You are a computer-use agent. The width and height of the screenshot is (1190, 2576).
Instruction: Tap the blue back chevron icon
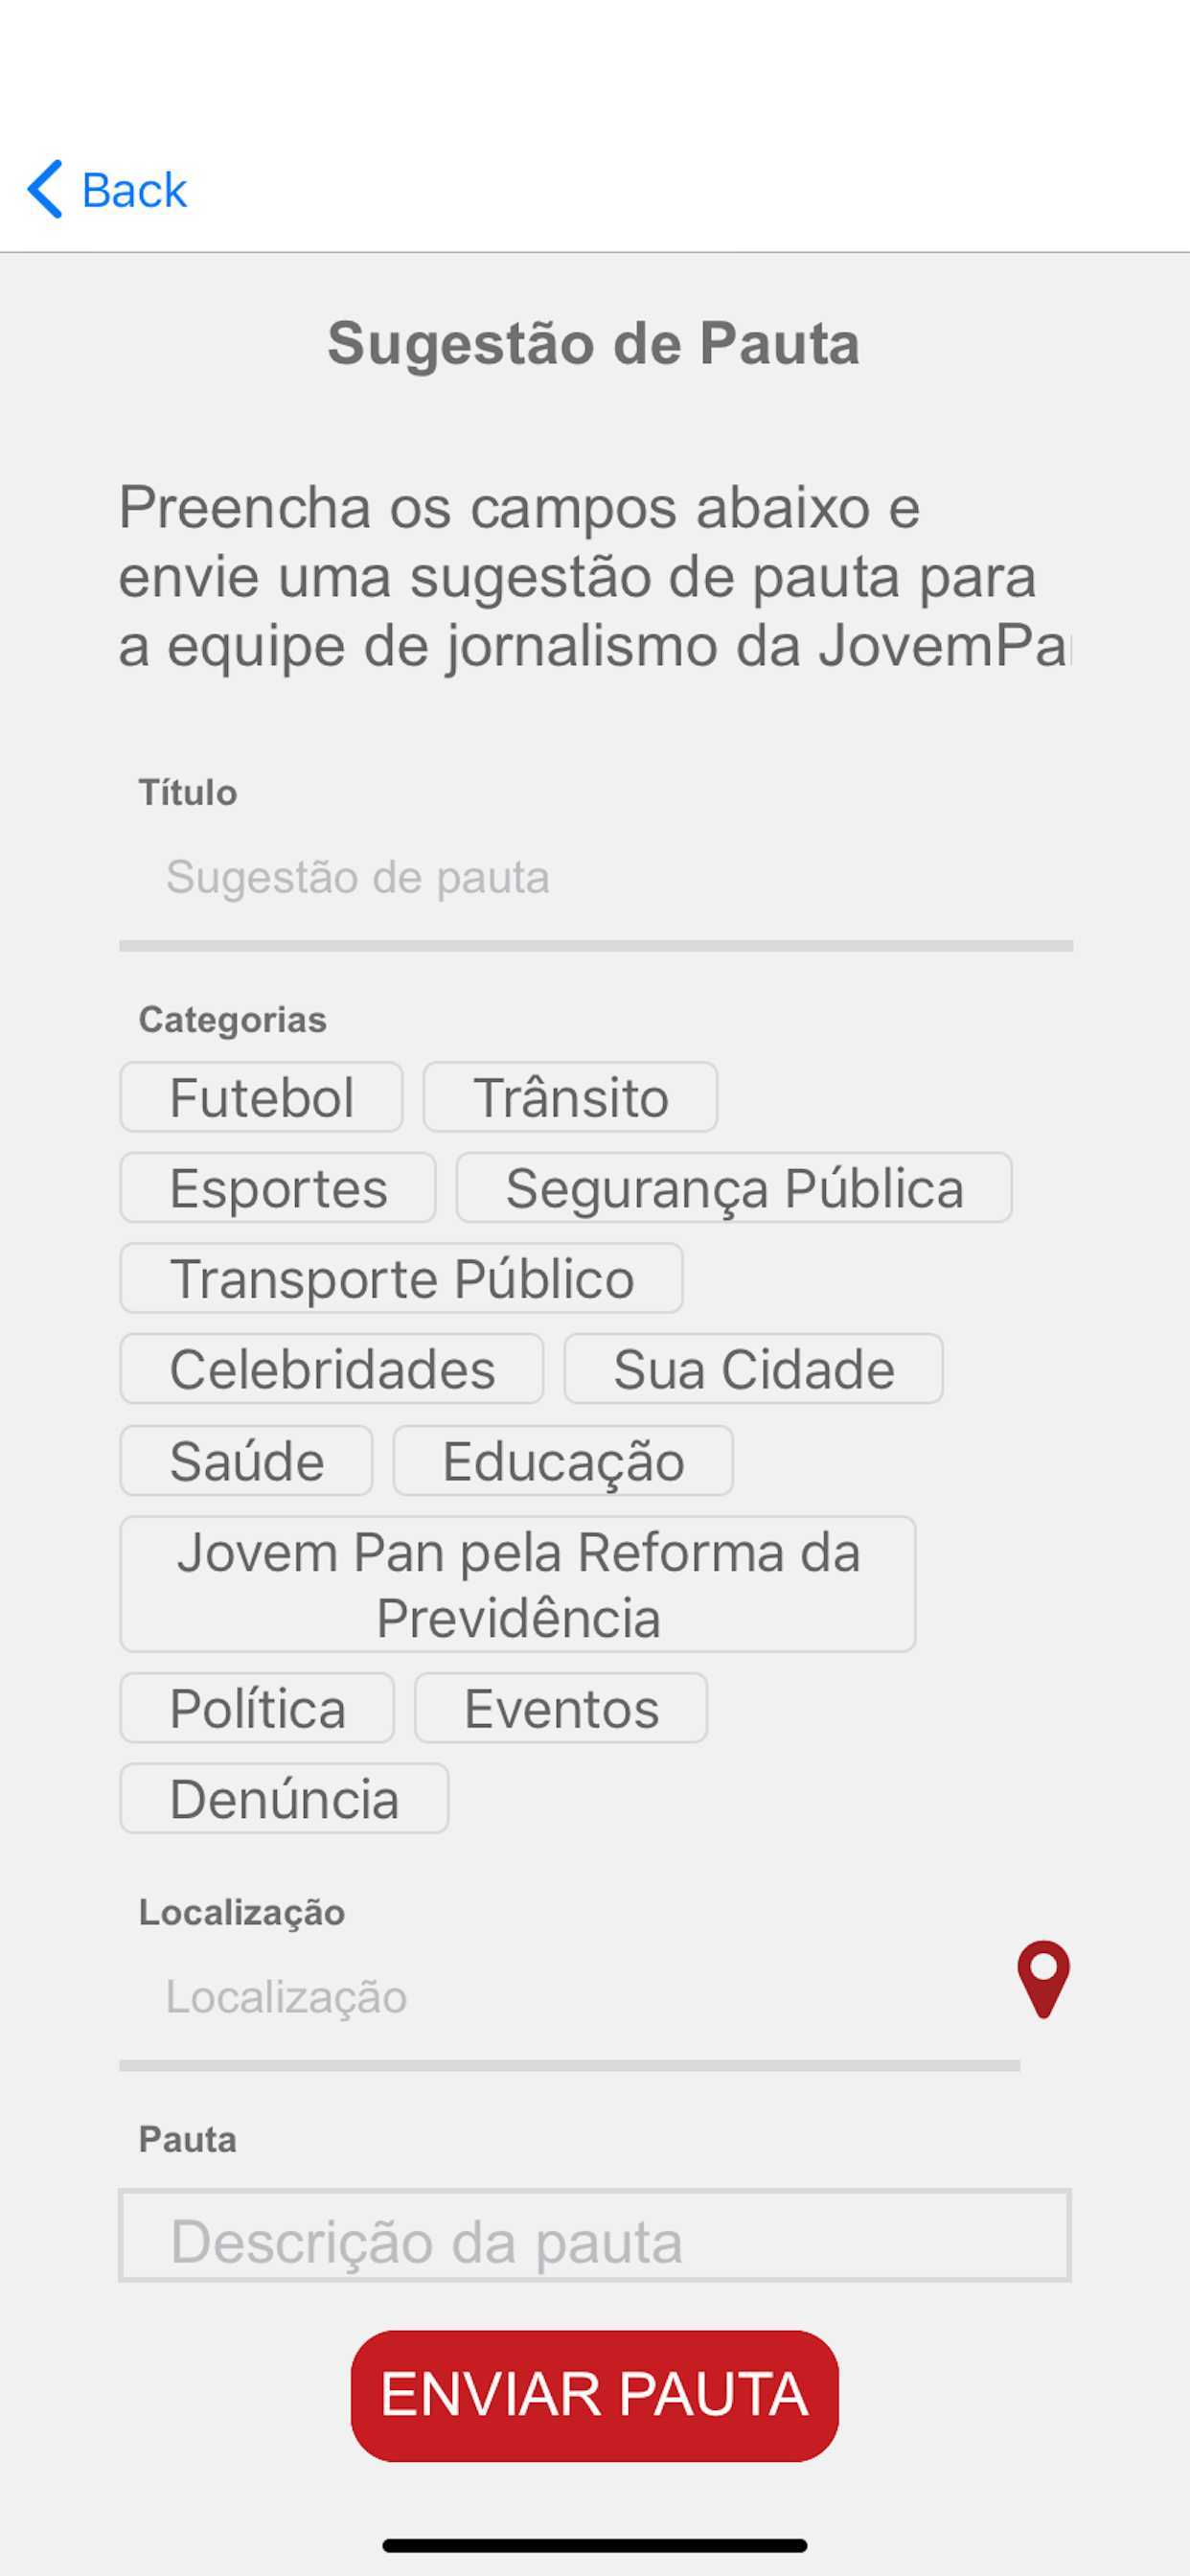tap(45, 189)
